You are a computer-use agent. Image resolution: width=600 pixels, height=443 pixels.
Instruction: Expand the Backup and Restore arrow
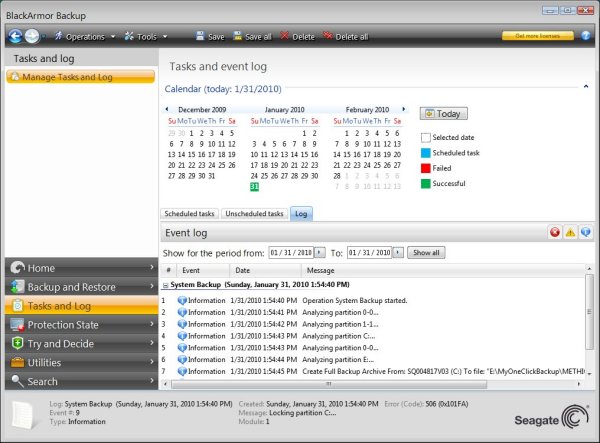pyautogui.click(x=152, y=286)
